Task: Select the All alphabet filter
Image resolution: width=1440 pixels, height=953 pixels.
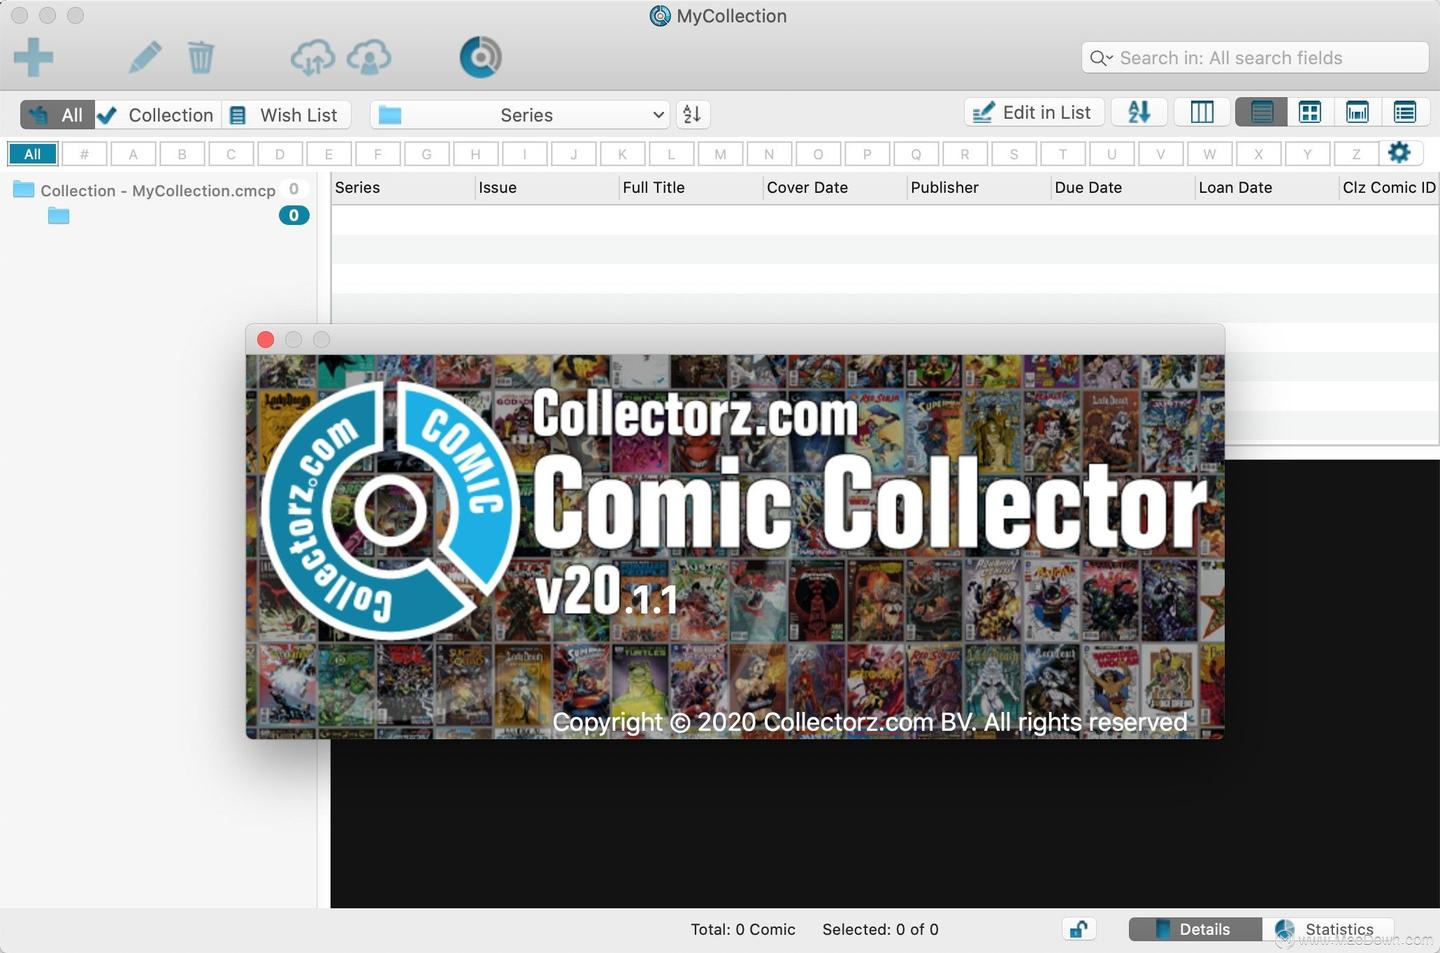Action: [x=33, y=154]
